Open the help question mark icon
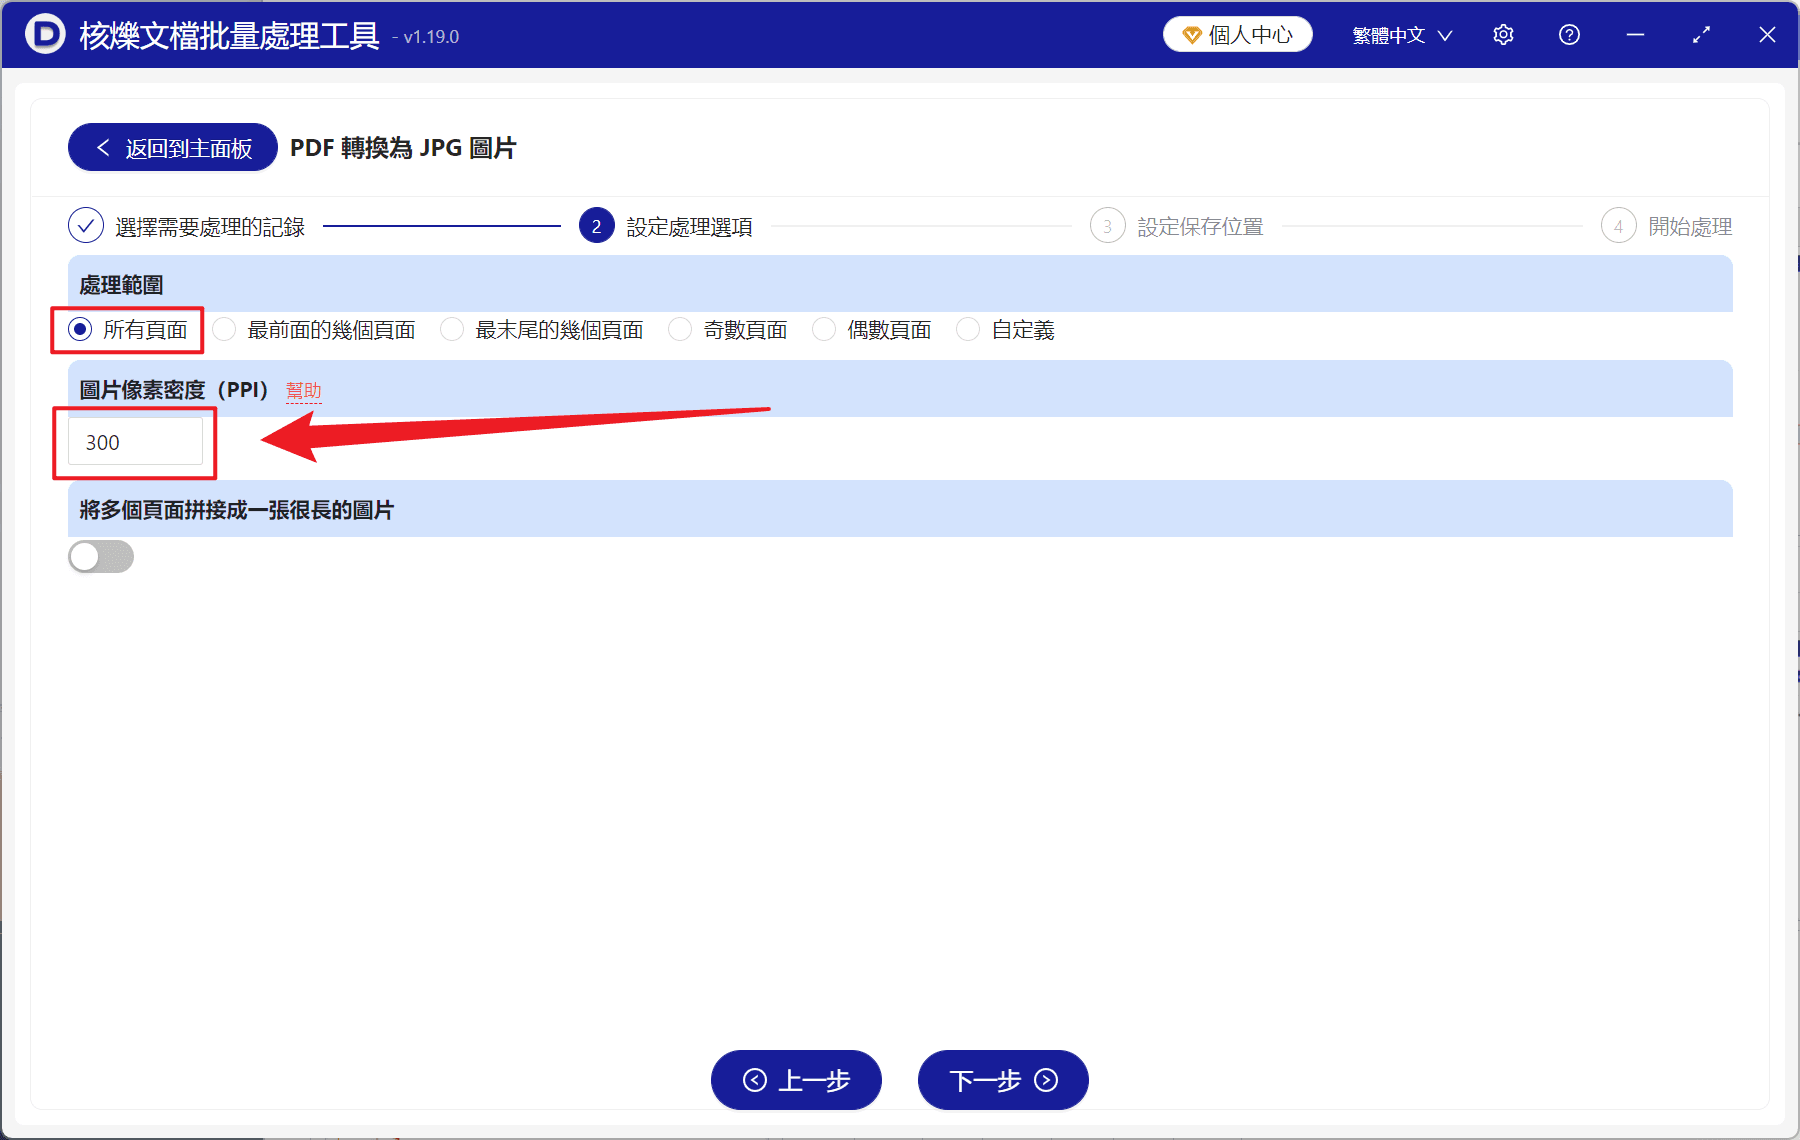The width and height of the screenshot is (1800, 1140). (1569, 34)
